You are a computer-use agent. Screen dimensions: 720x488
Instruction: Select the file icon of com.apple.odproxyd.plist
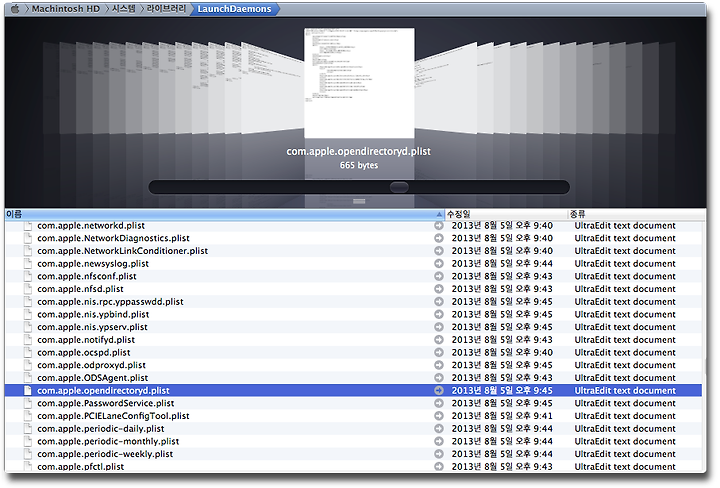[28, 365]
